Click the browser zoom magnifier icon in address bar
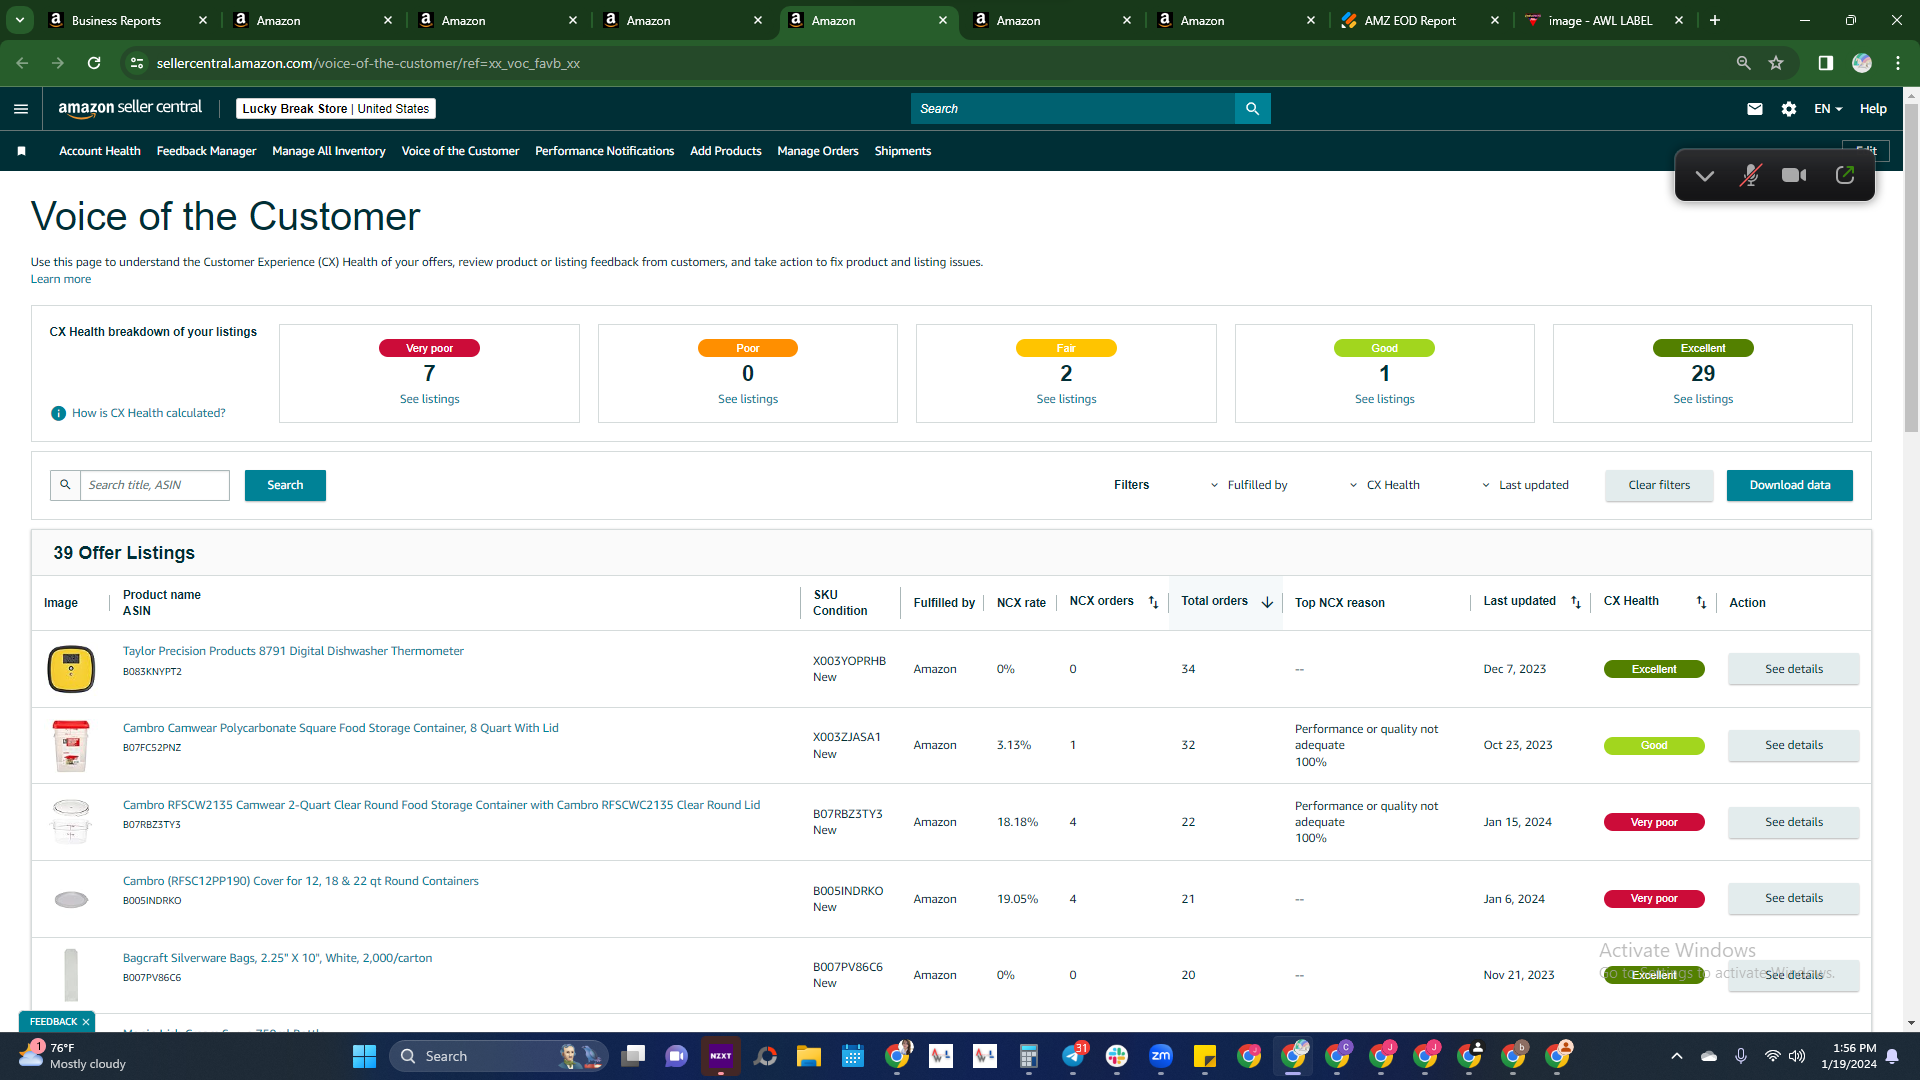 click(1743, 63)
